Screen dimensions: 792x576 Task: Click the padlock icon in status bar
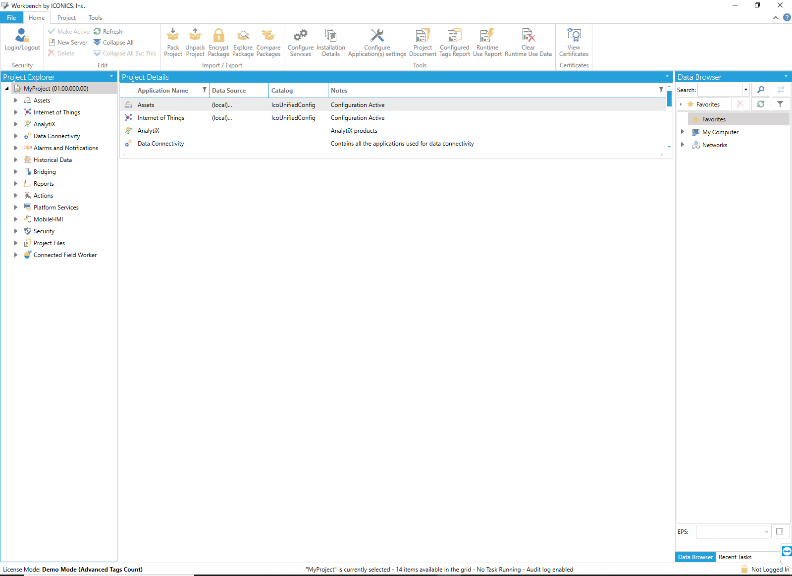tap(744, 569)
